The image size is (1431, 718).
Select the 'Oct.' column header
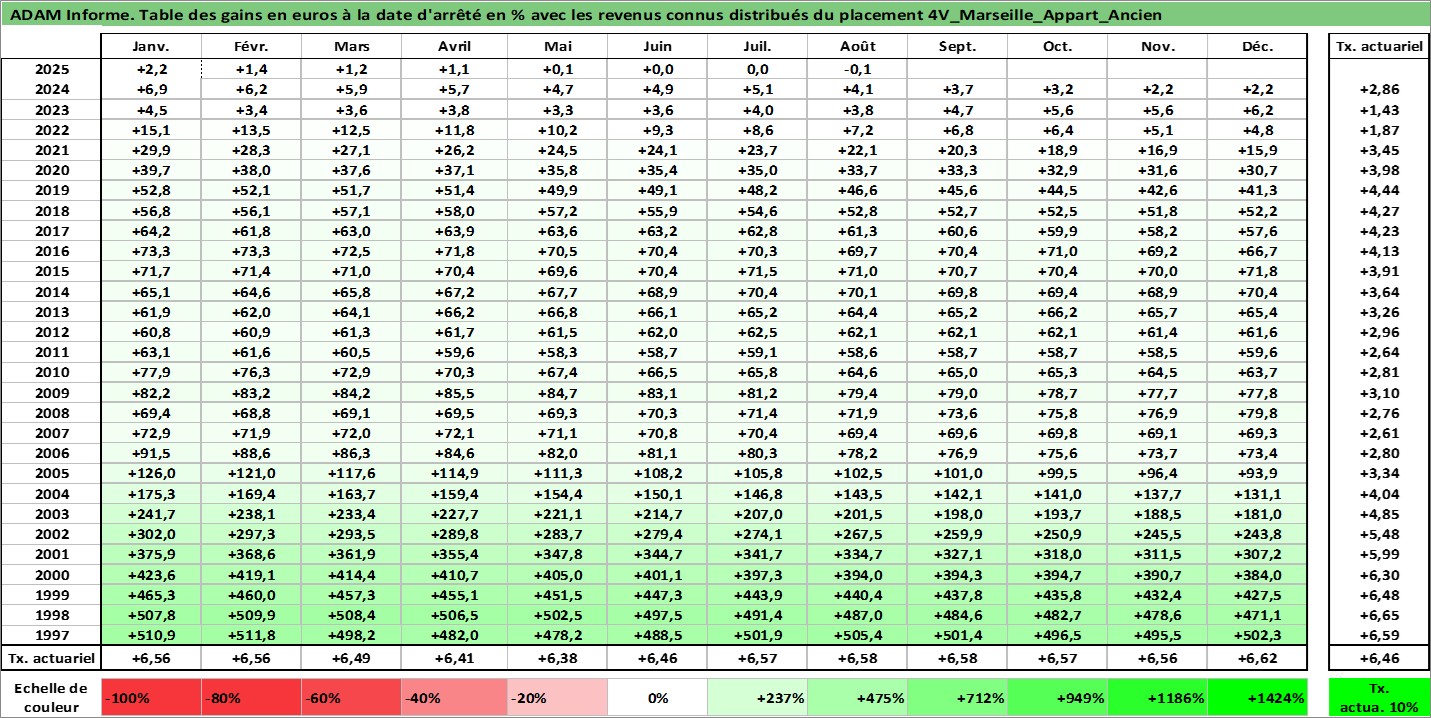click(x=1057, y=47)
